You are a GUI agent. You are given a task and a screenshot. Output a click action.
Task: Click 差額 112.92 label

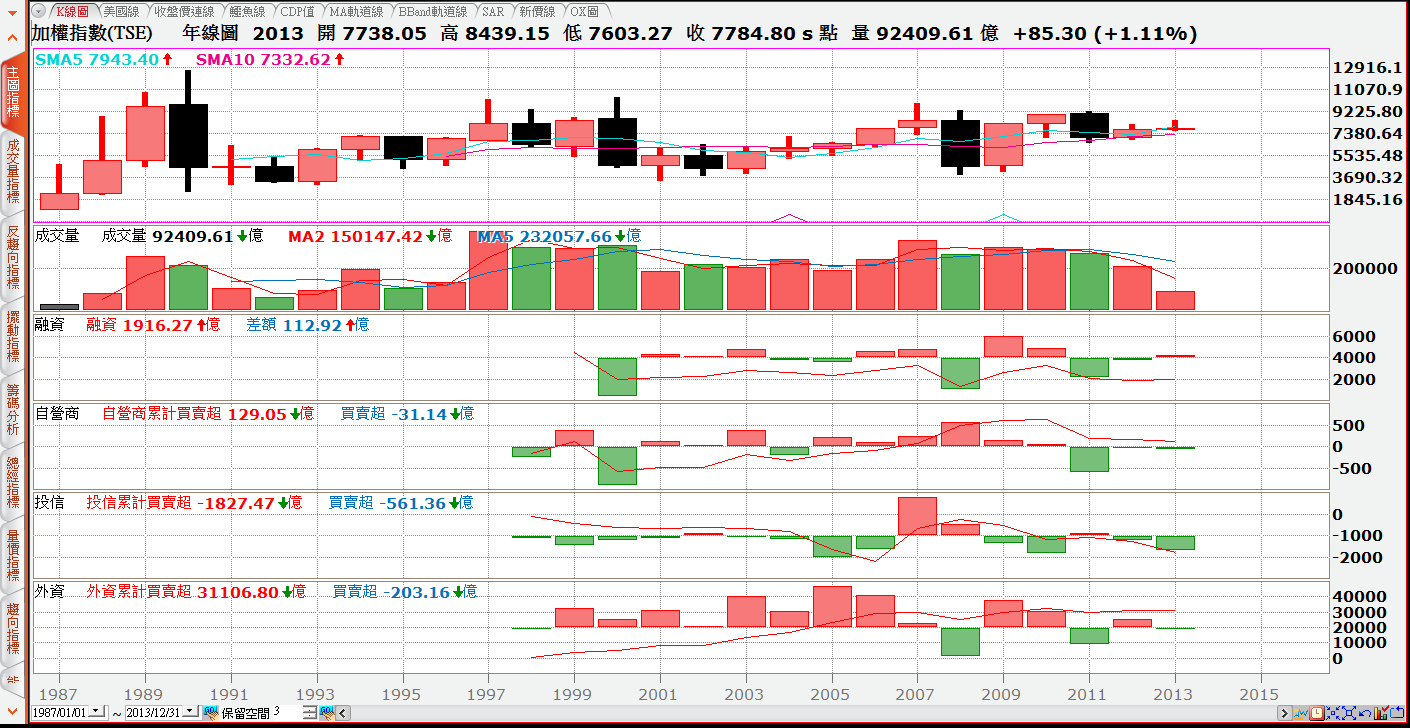(x=293, y=325)
